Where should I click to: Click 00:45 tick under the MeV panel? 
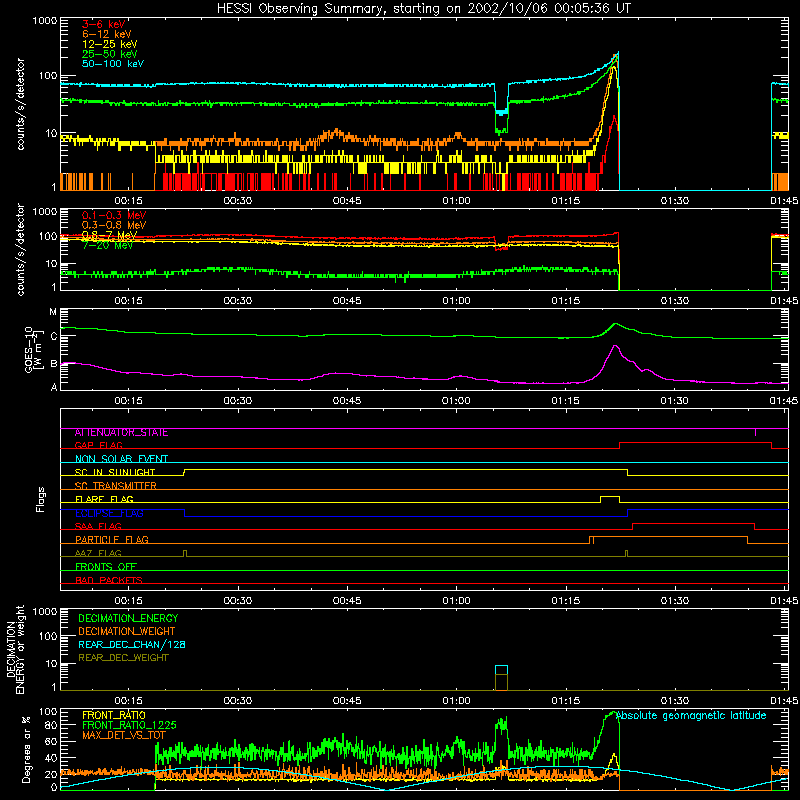click(x=347, y=301)
